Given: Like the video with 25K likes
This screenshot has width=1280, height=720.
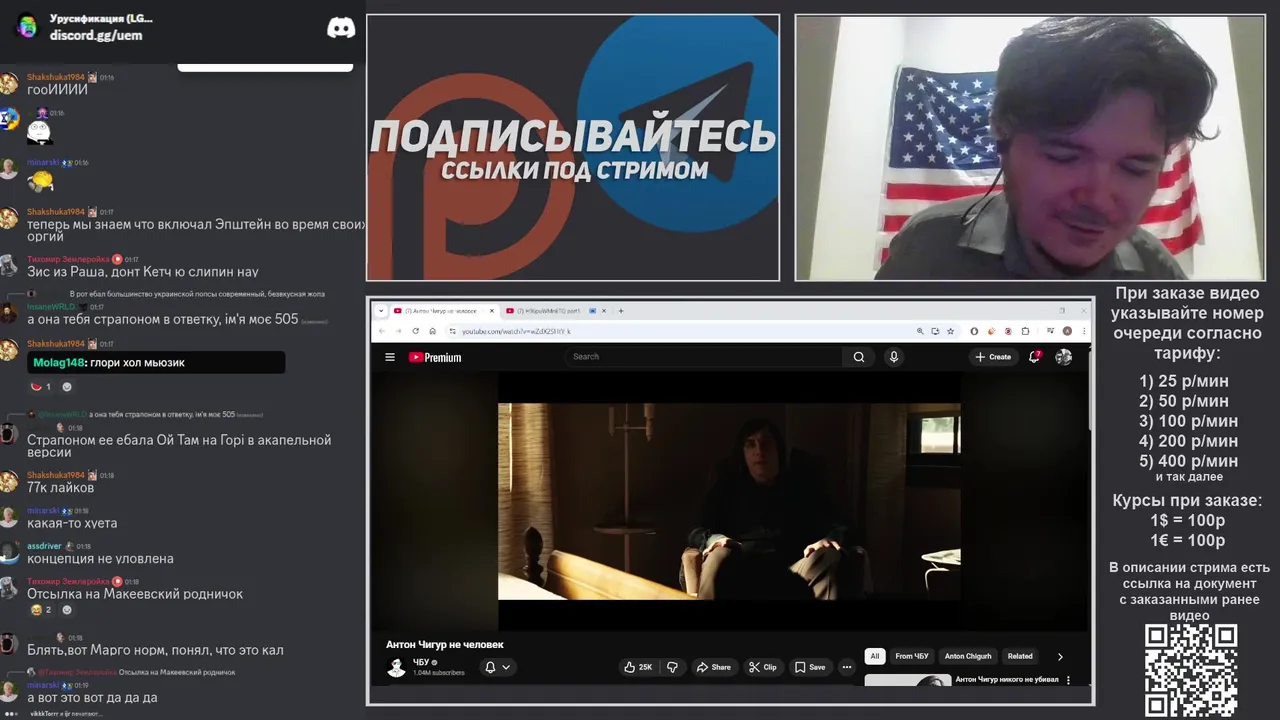Looking at the screenshot, I should click(638, 667).
